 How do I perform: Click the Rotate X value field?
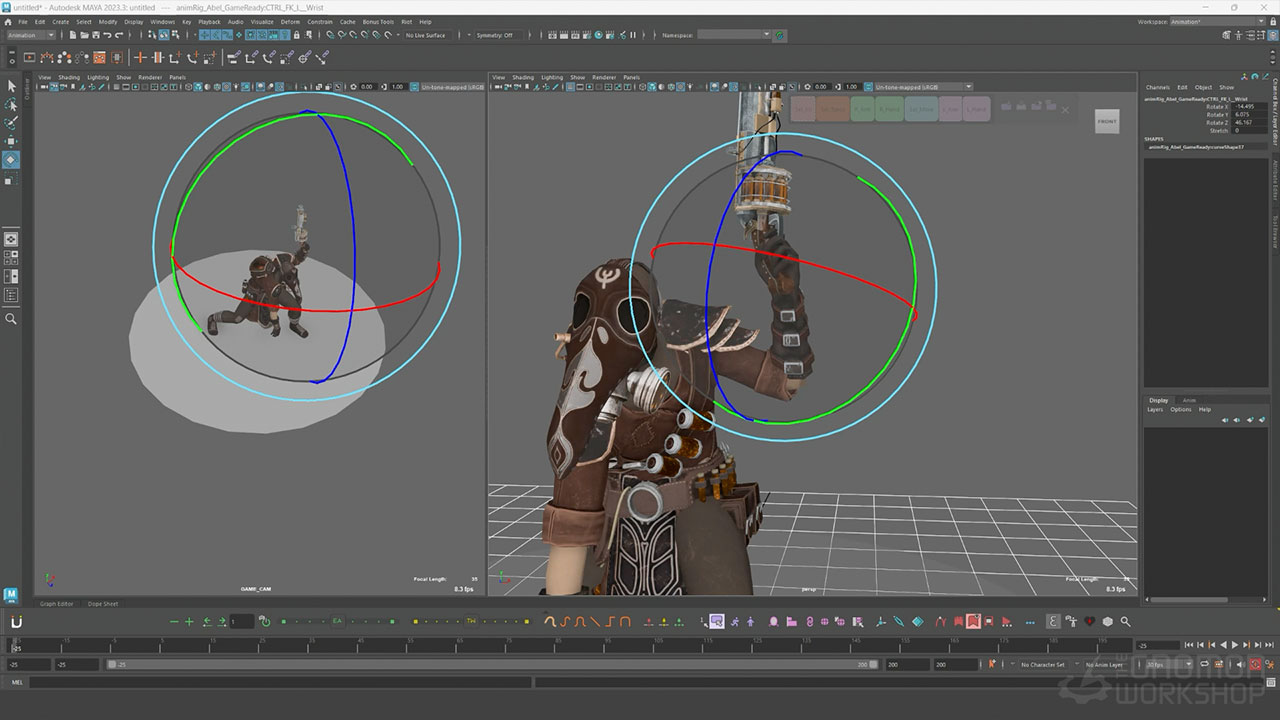(1251, 107)
